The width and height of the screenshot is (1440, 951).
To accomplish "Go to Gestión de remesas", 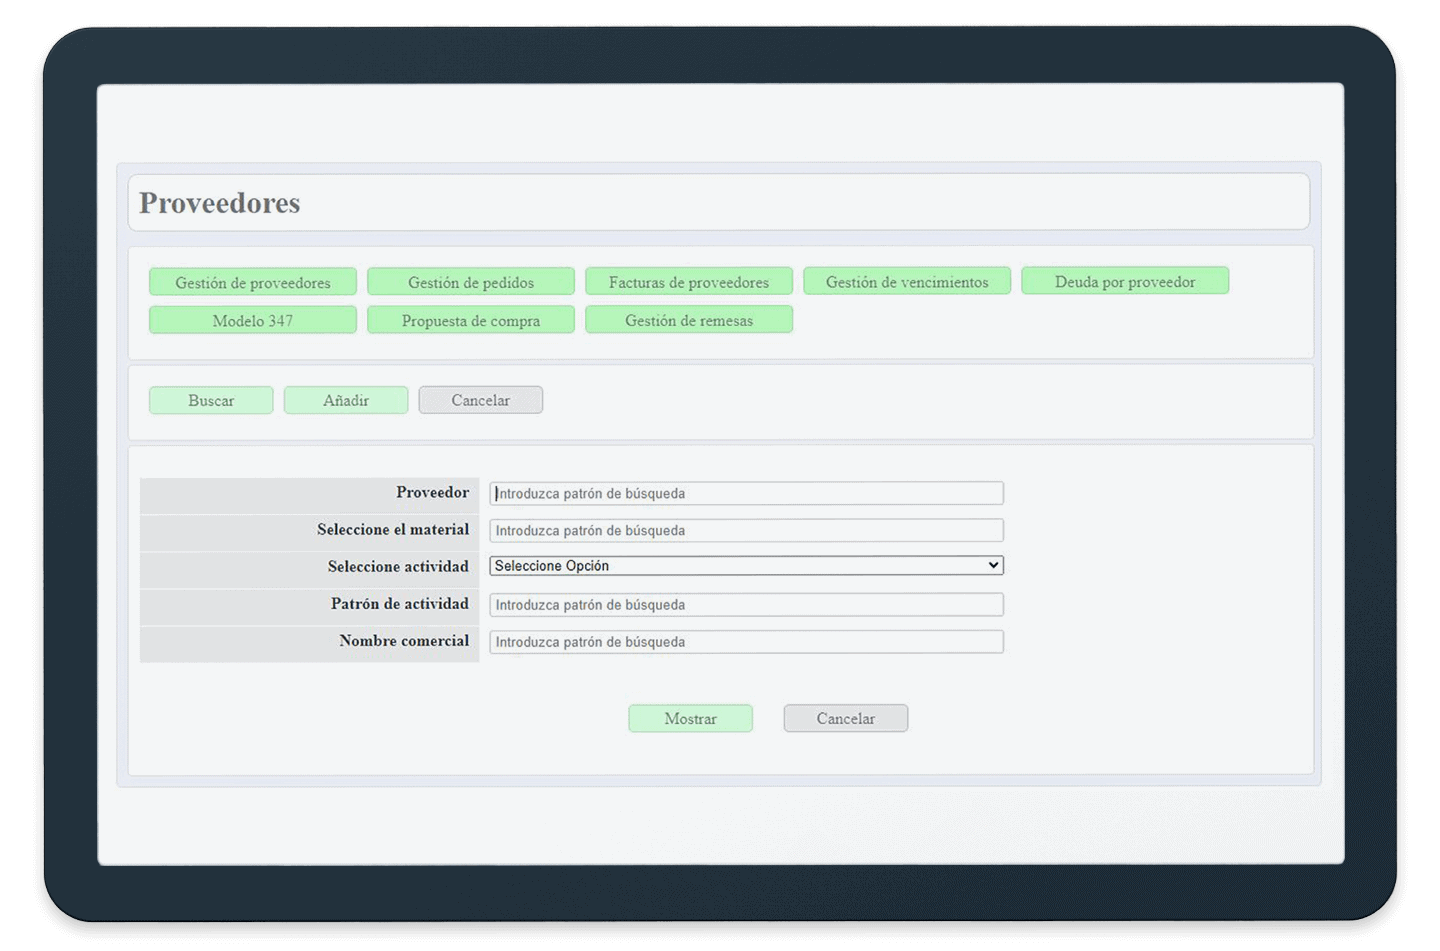I will [689, 320].
